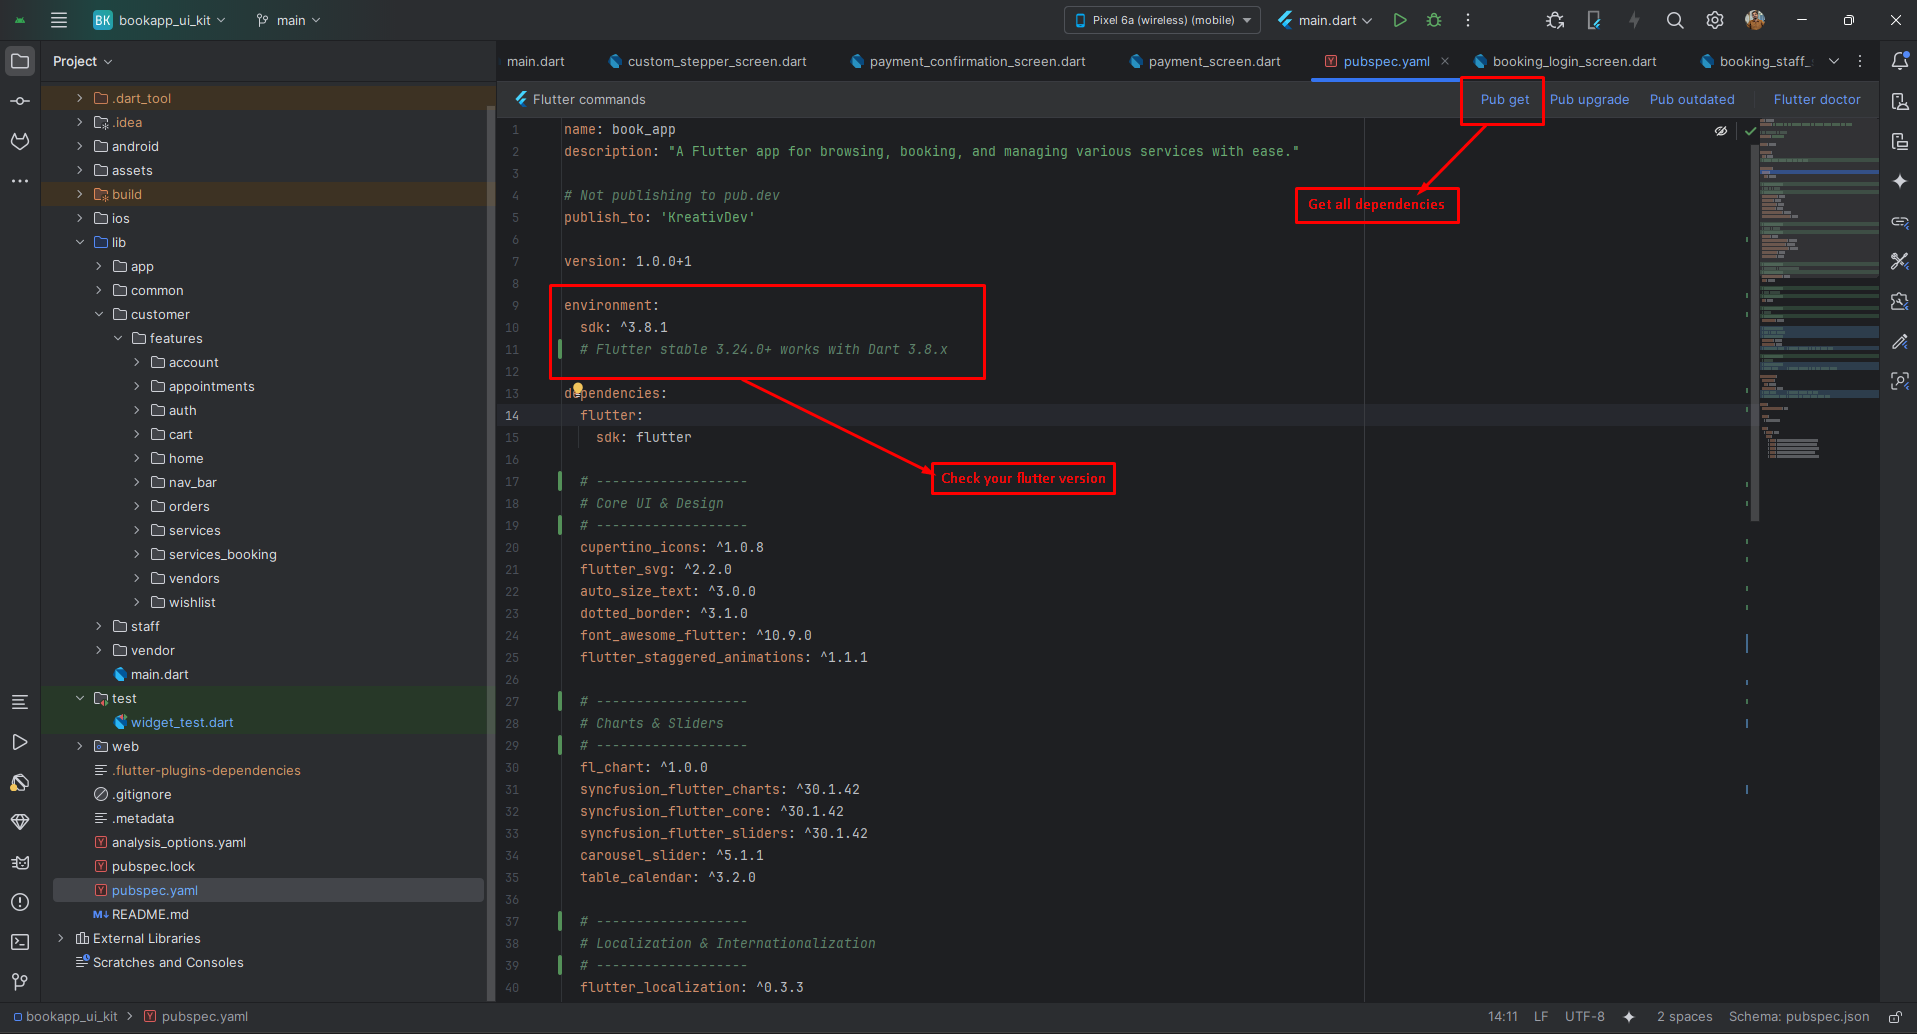Open the user profile avatar

point(1755,20)
